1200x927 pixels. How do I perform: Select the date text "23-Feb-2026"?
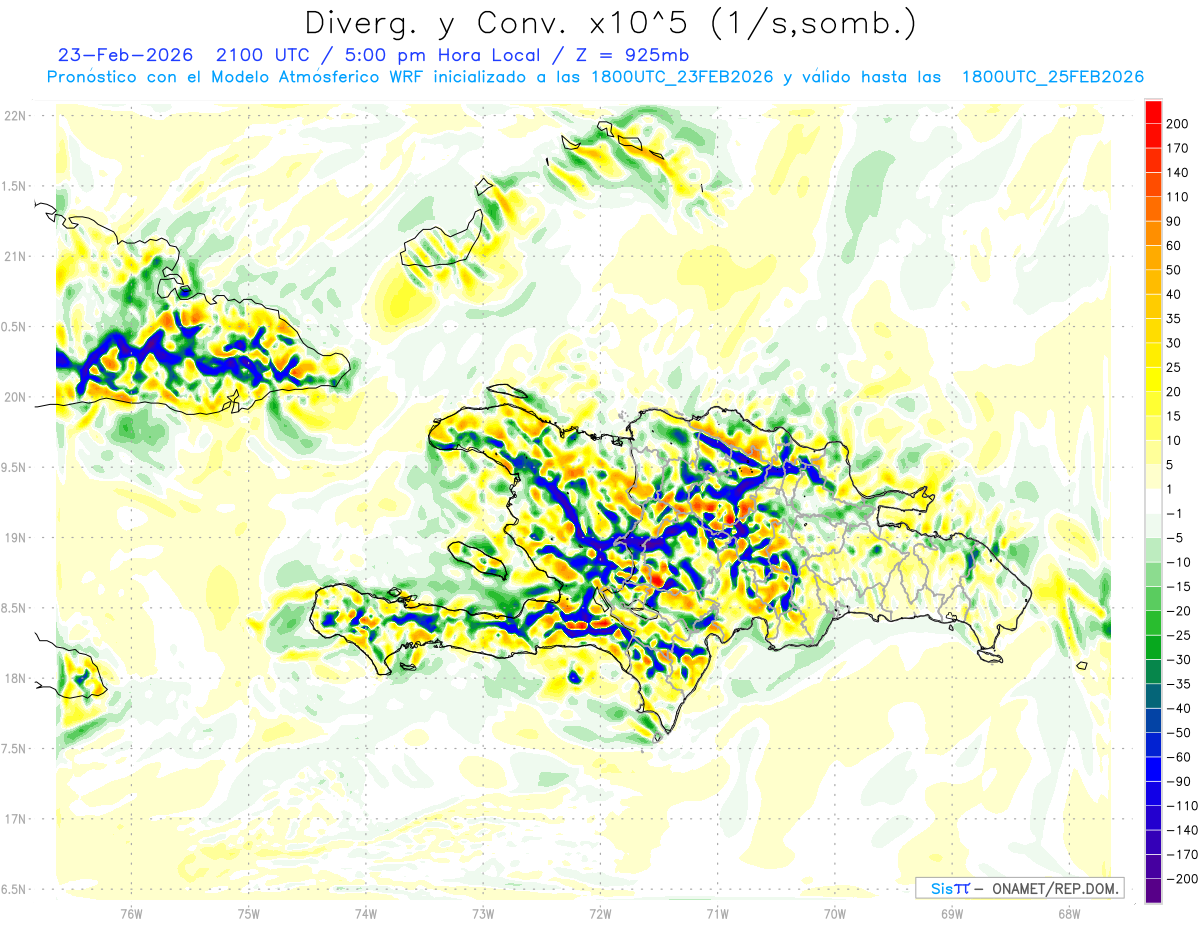tap(125, 54)
